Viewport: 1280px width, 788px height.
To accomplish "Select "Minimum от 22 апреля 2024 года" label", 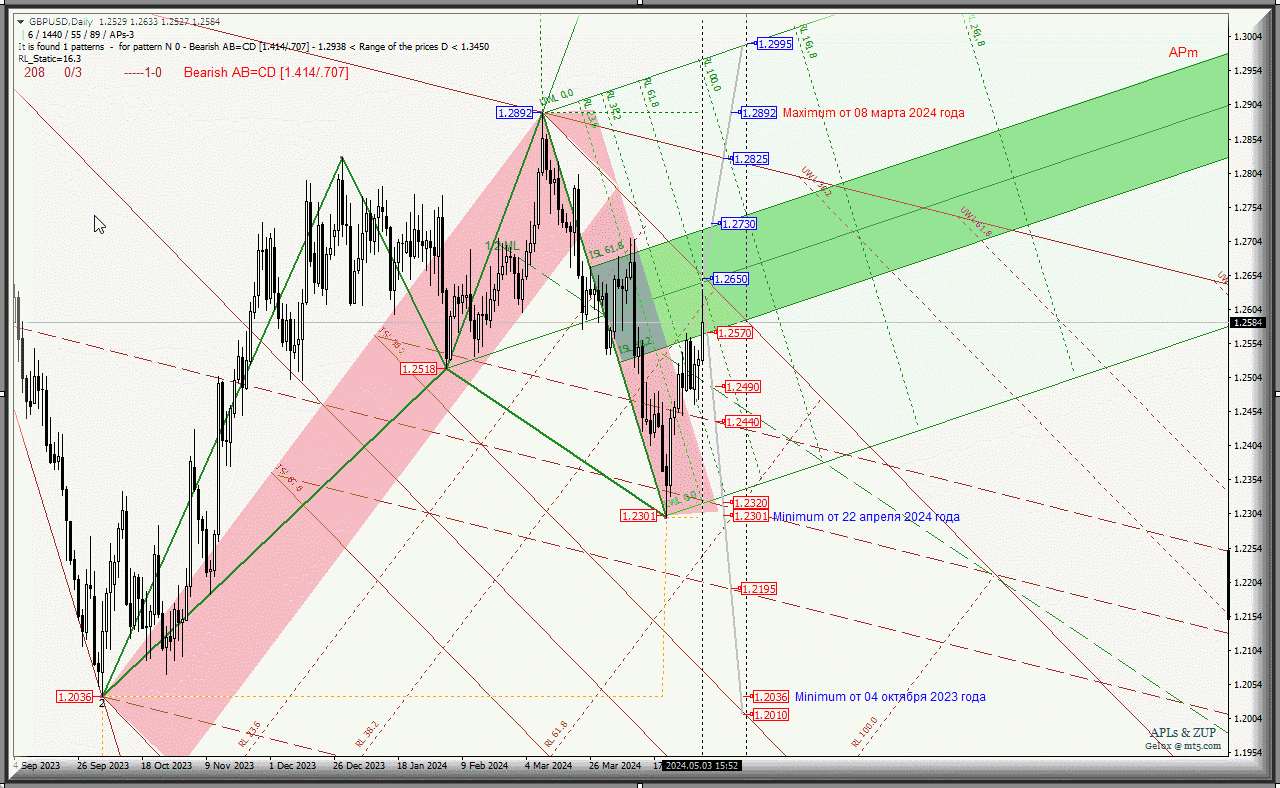I will point(866,517).
